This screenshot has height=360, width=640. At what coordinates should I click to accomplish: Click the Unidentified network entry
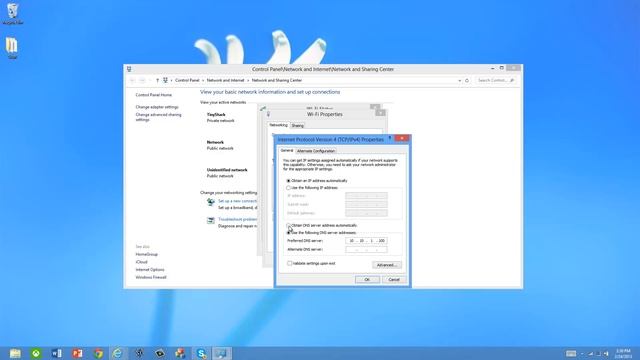click(227, 170)
